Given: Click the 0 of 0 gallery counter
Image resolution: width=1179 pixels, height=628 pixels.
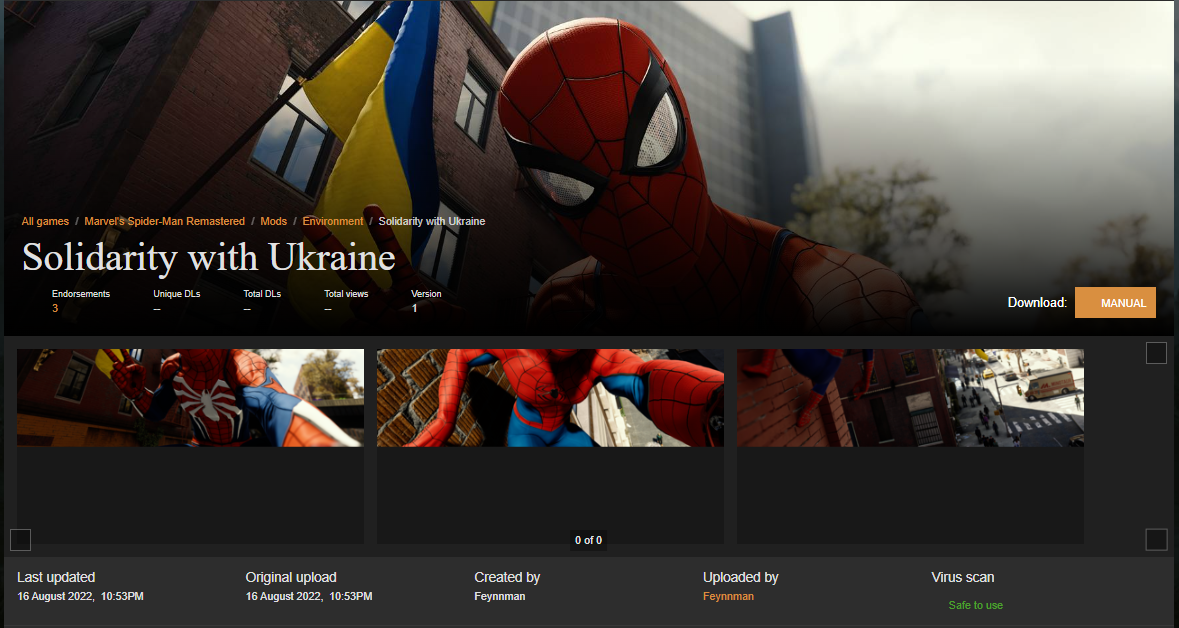Looking at the screenshot, I should (x=588, y=540).
